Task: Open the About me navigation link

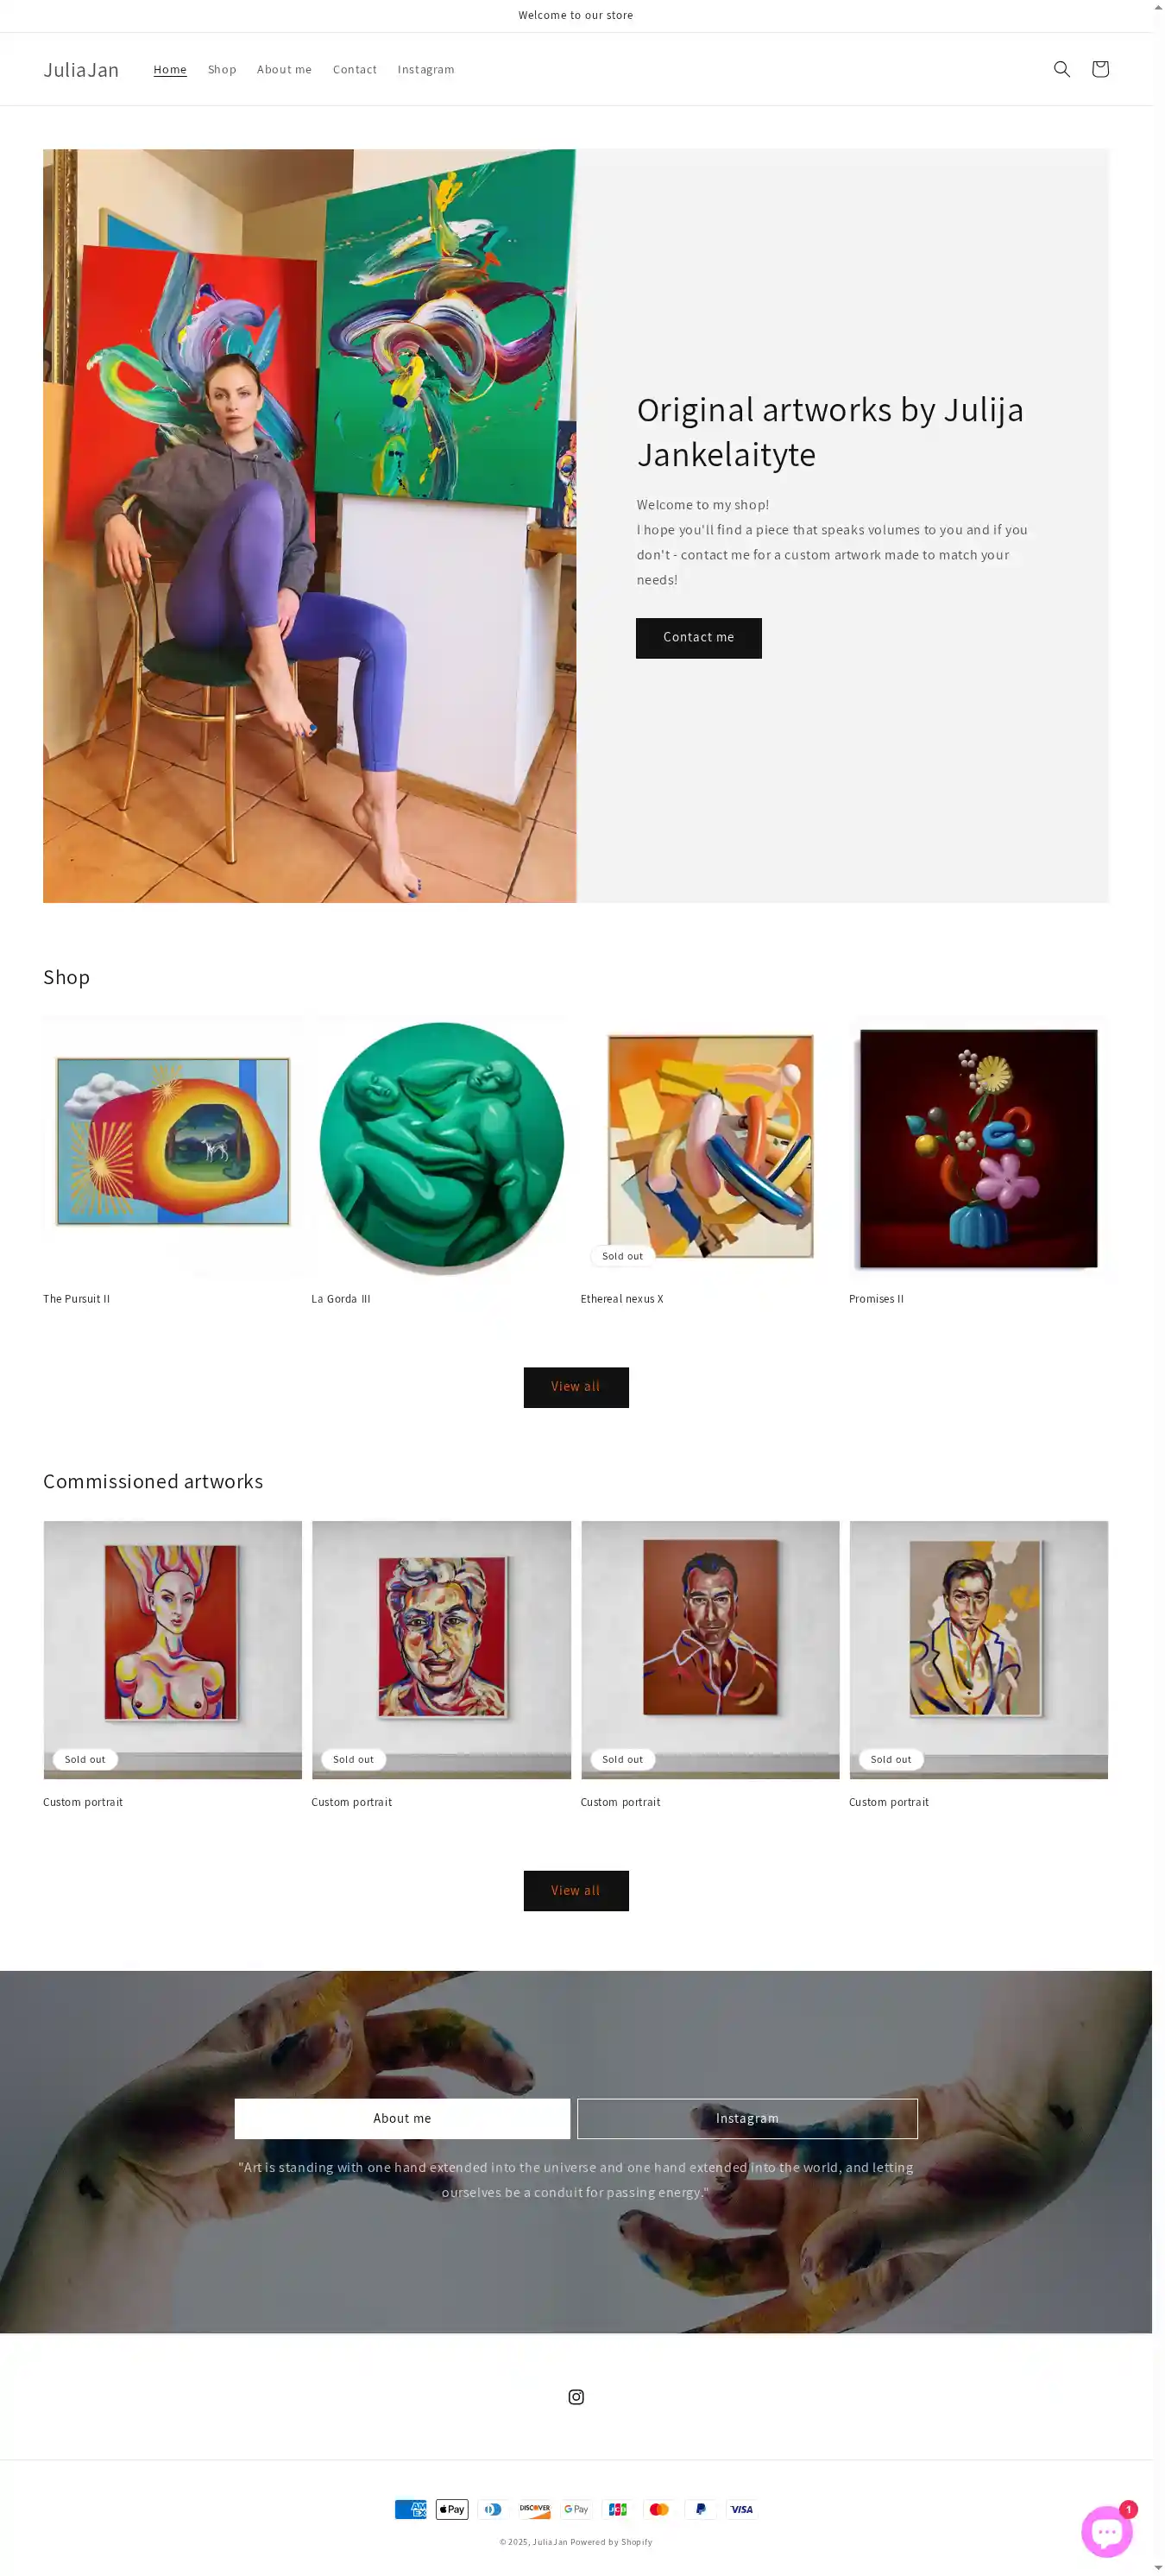Action: (x=284, y=70)
